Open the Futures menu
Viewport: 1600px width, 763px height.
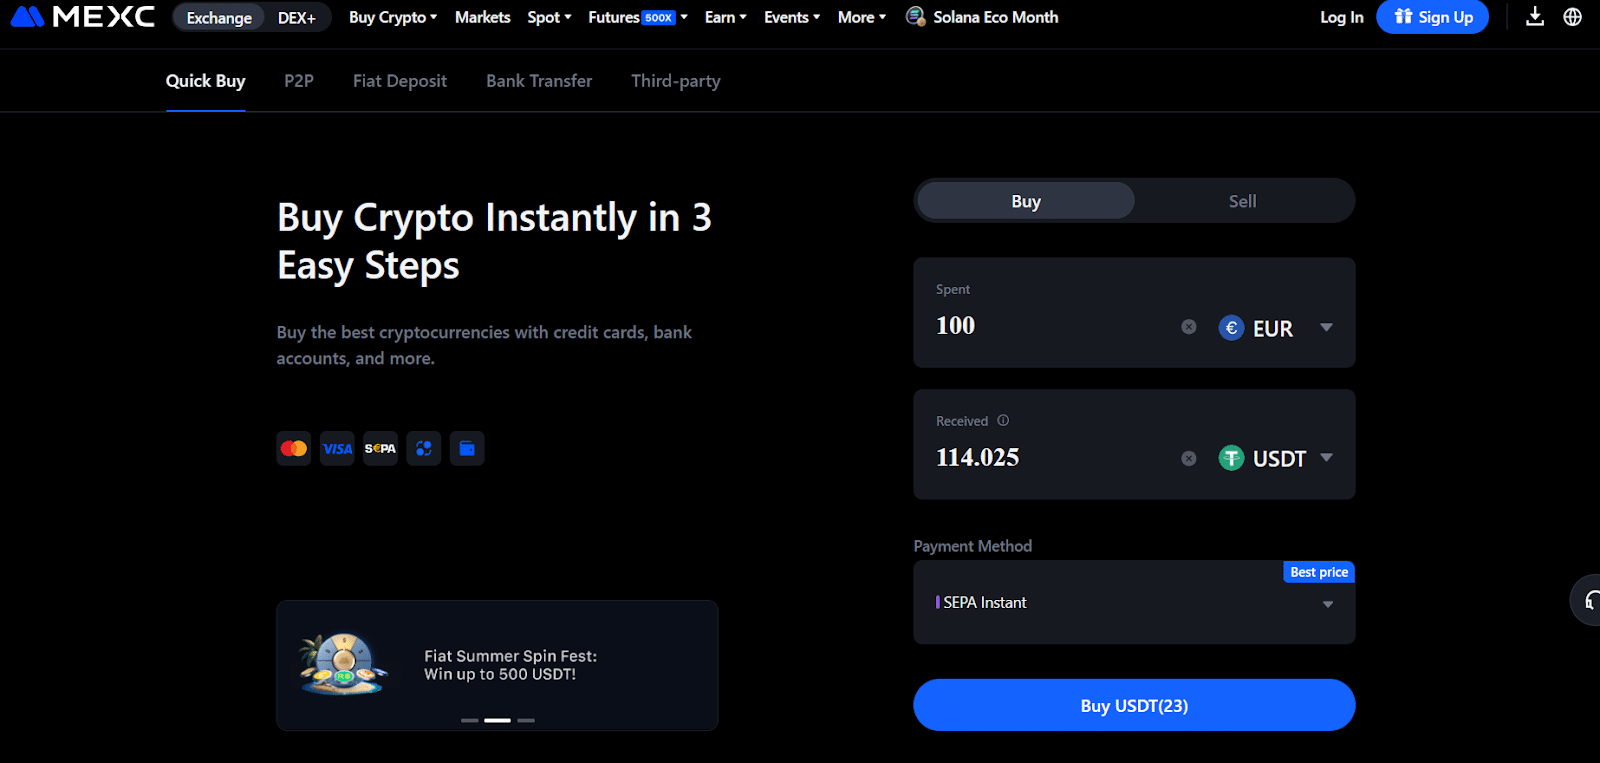(x=638, y=17)
